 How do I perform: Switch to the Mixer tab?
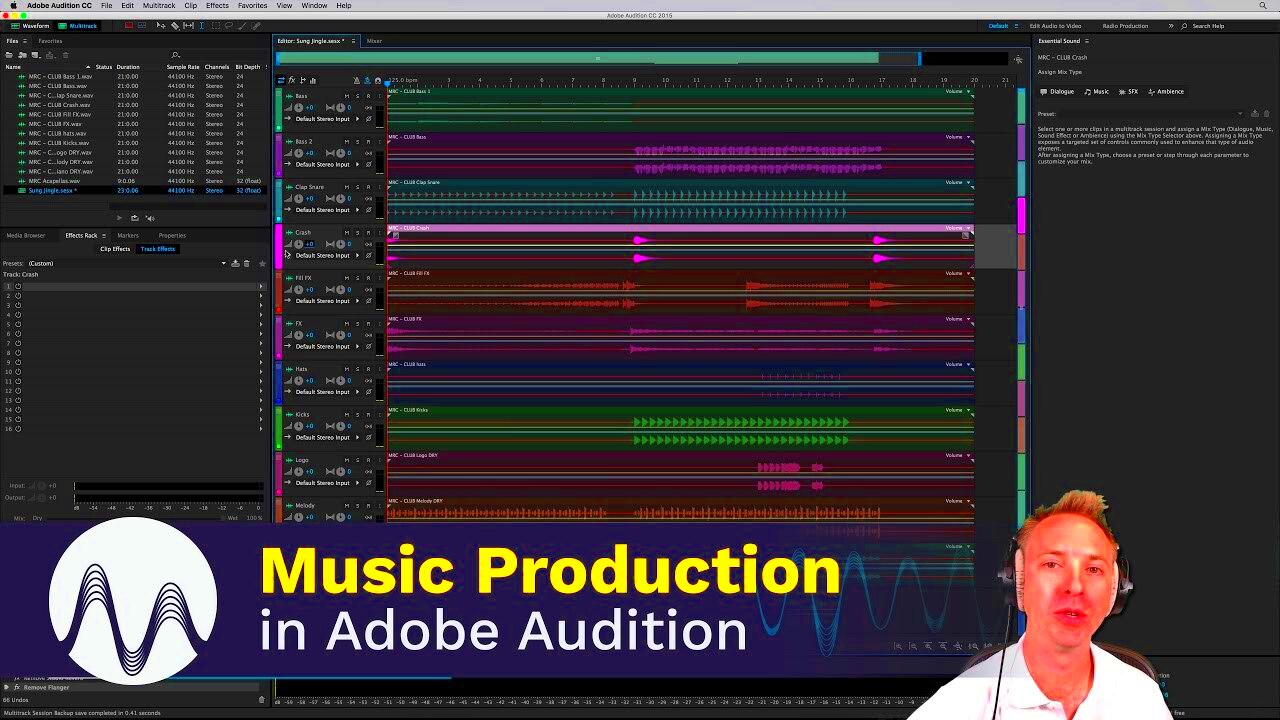point(374,41)
